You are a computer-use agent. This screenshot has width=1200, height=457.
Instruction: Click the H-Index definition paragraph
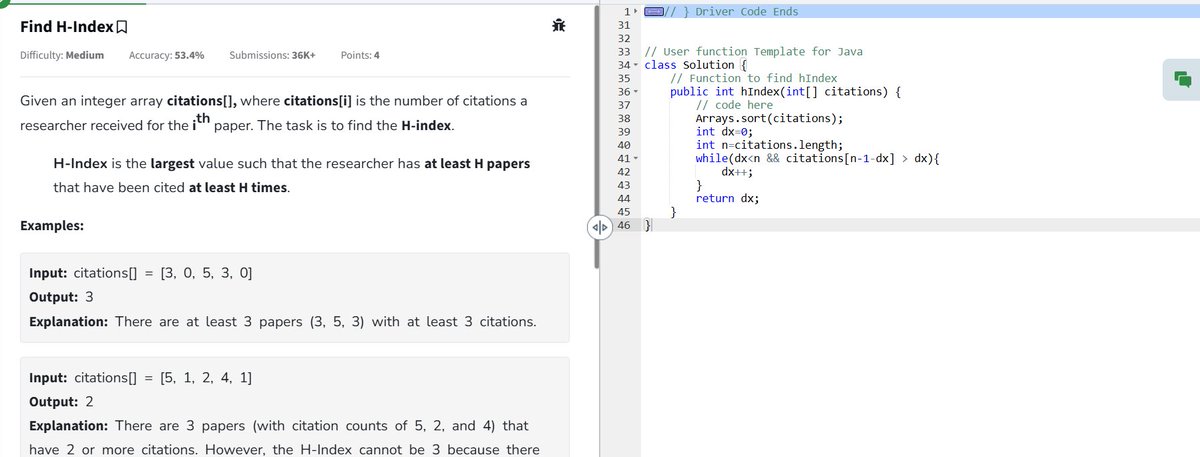292,176
